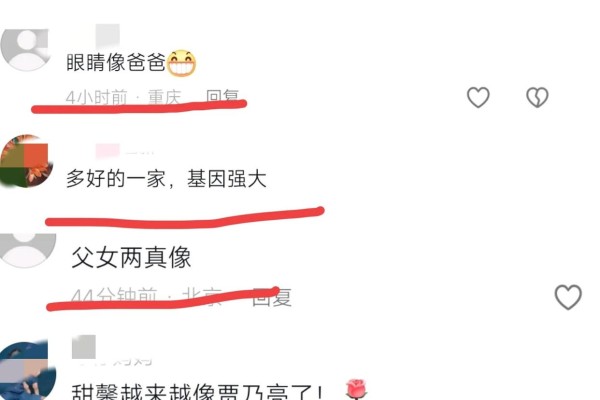Click the "44分钟前 · 北京" timestamp

point(147,297)
